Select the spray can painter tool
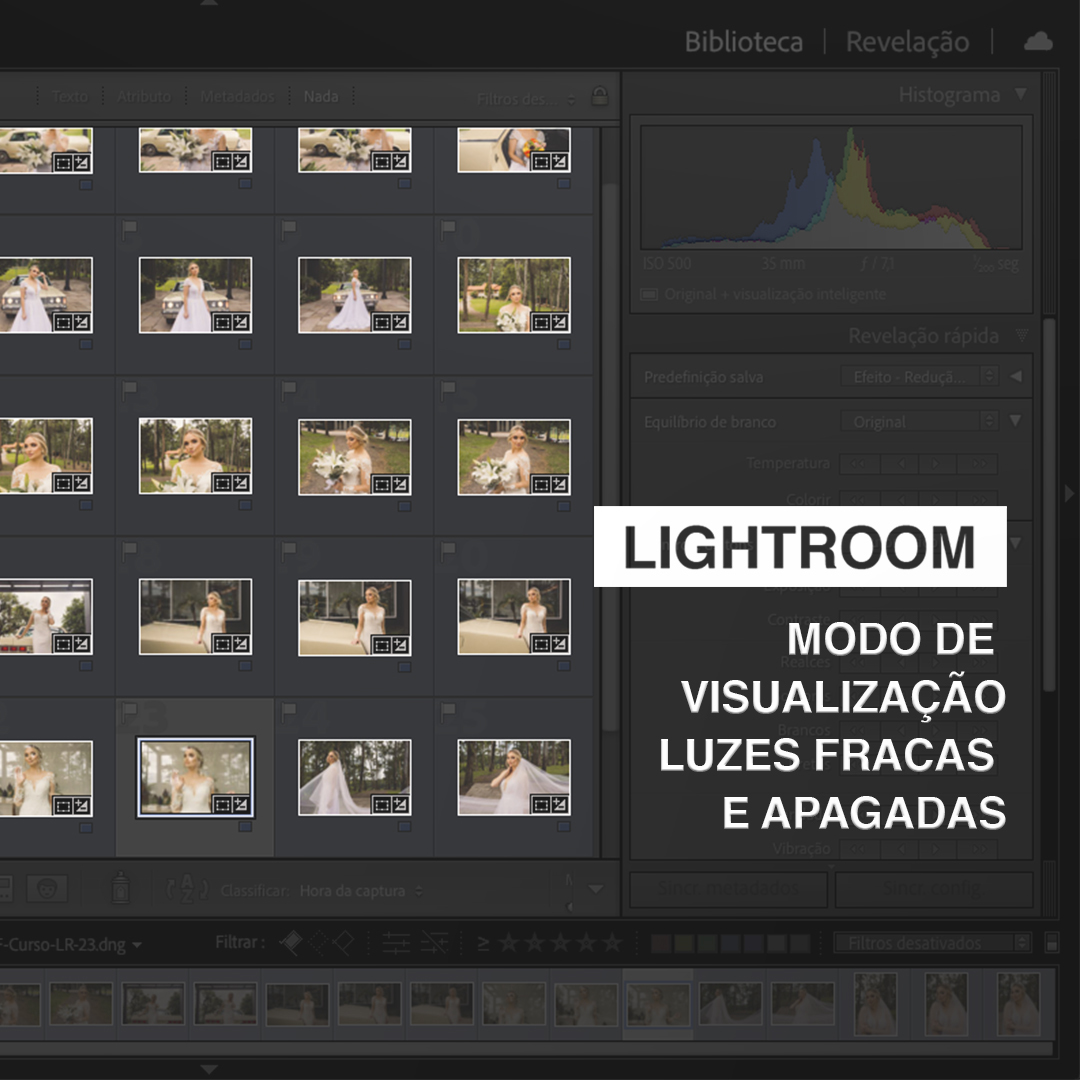1080x1080 pixels. [x=120, y=888]
